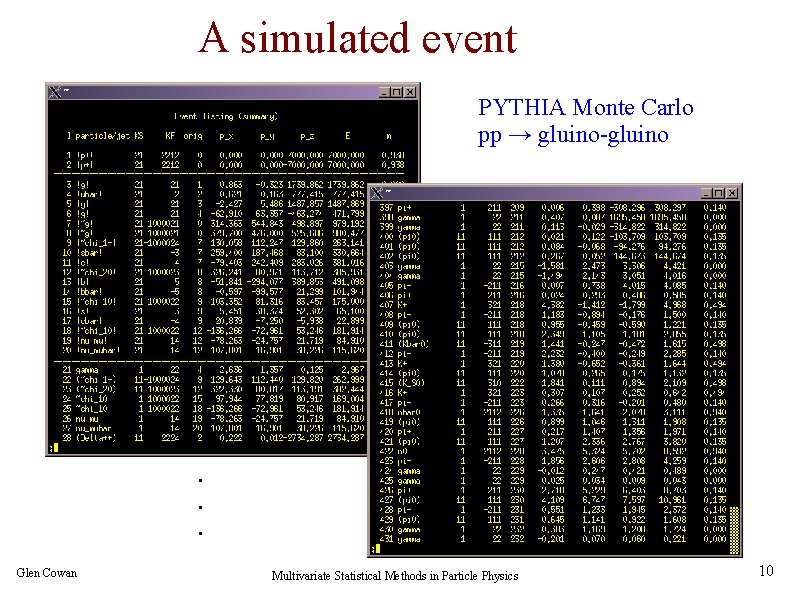
Task: Click row '401 (pi0)' in right terminal
Action: point(553,247)
